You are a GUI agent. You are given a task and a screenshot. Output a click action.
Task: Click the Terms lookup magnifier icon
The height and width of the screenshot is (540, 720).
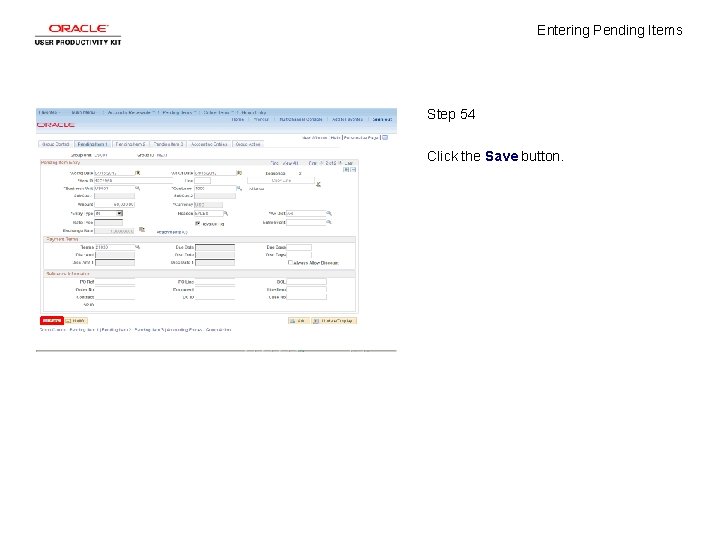[137, 247]
